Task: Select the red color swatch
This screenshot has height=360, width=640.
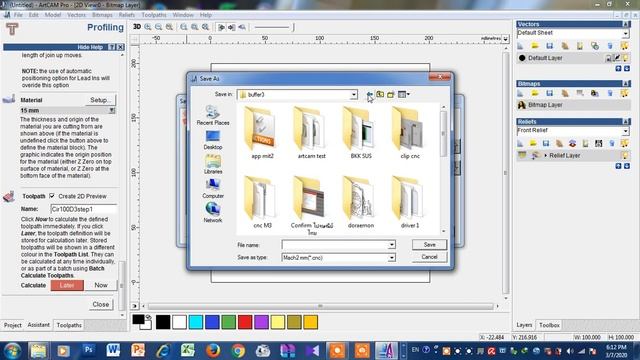Action: pos(245,322)
